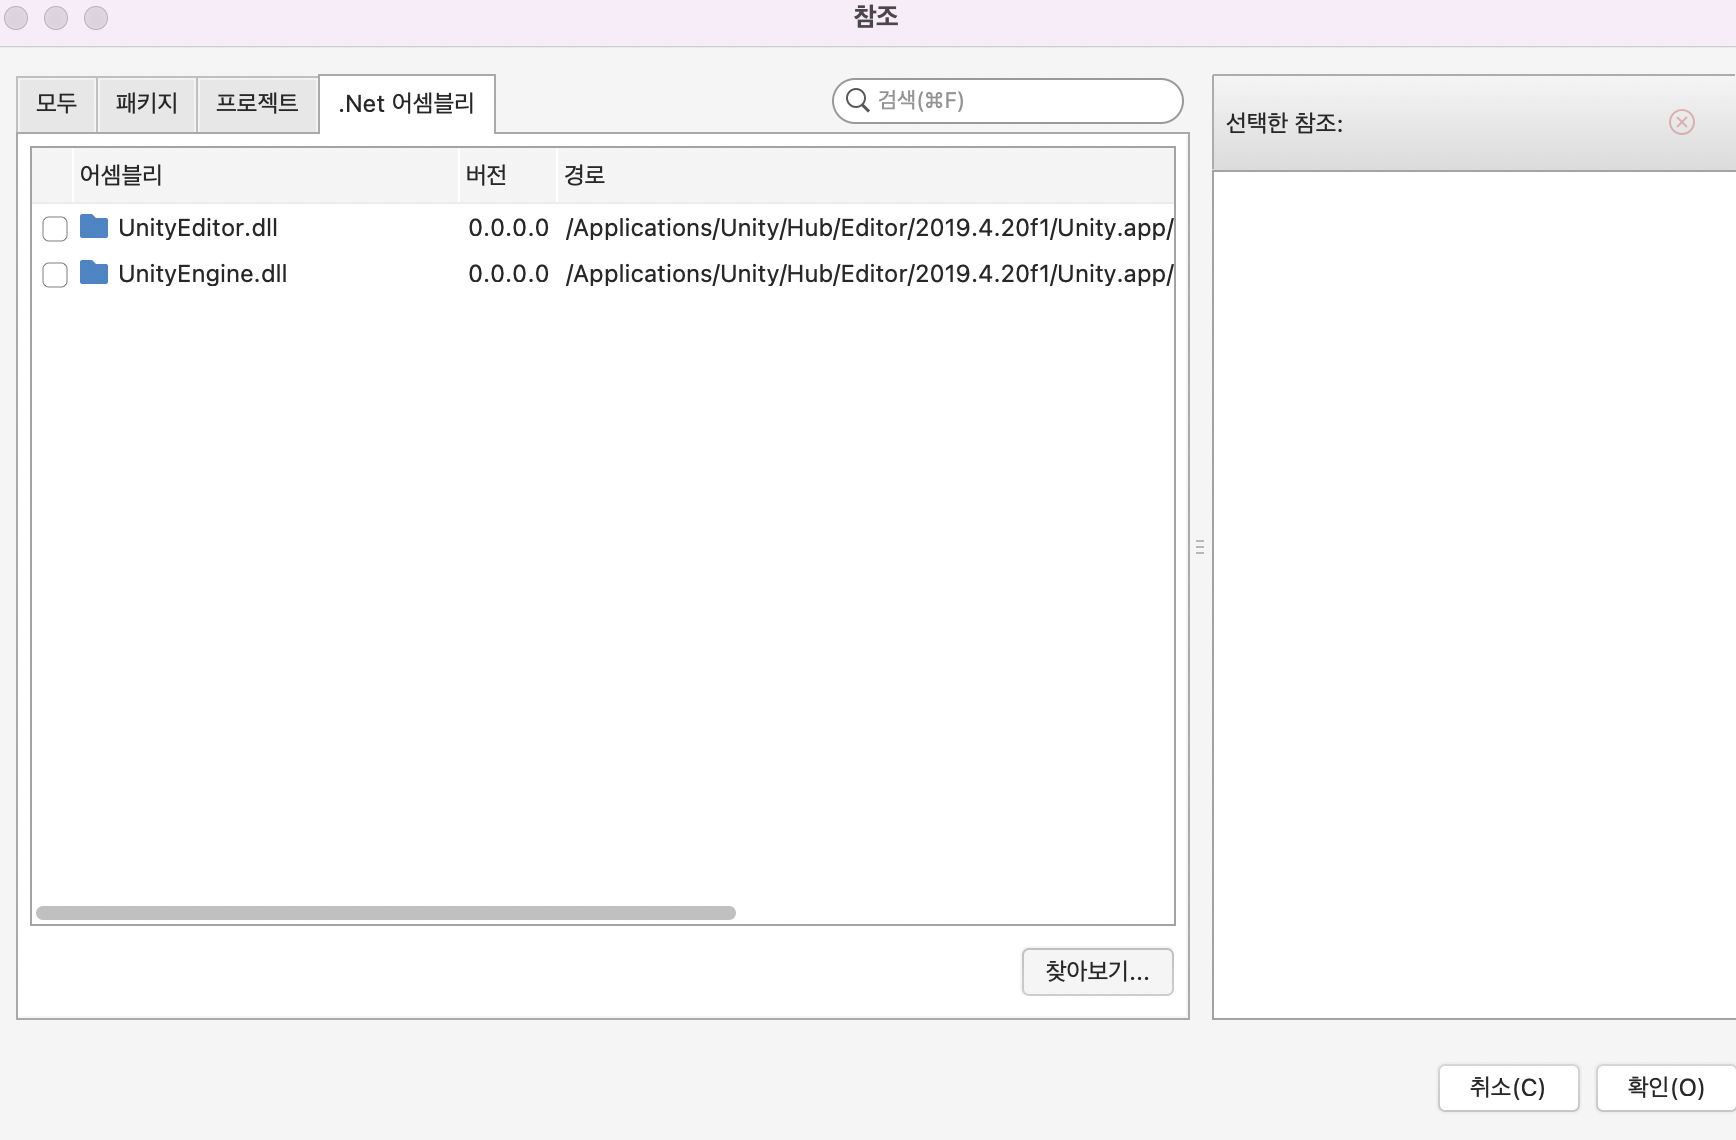Click the UnityEditor.dll path cell
The width and height of the screenshot is (1736, 1140).
tap(869, 228)
